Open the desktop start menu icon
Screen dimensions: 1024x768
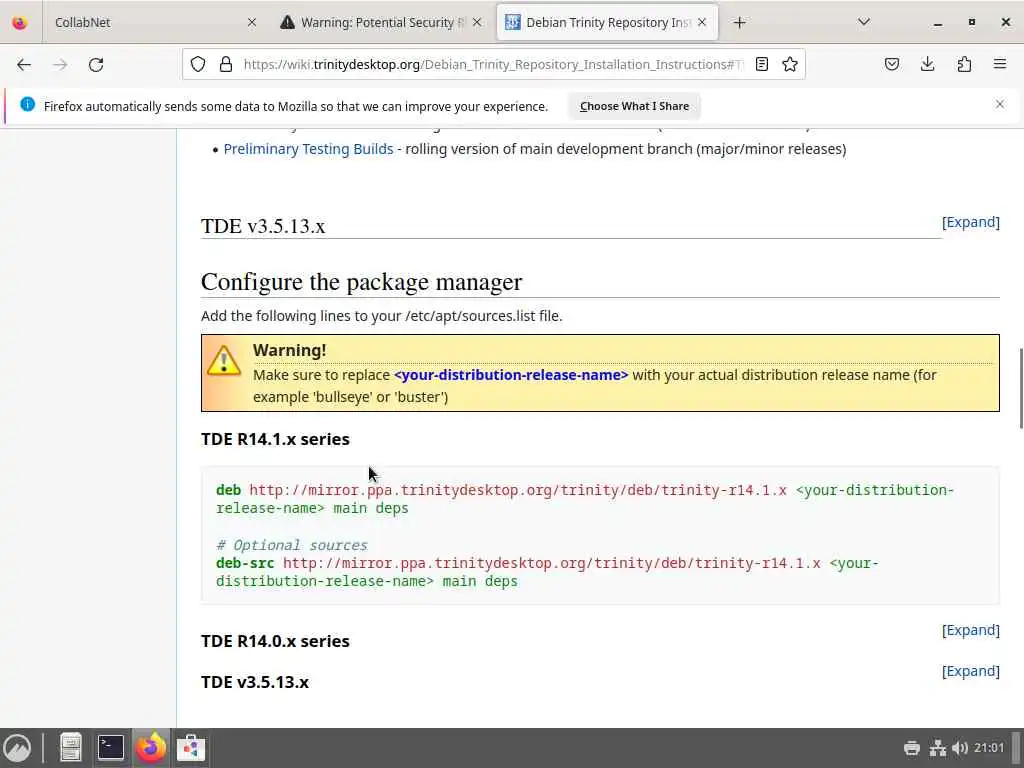click(x=17, y=748)
